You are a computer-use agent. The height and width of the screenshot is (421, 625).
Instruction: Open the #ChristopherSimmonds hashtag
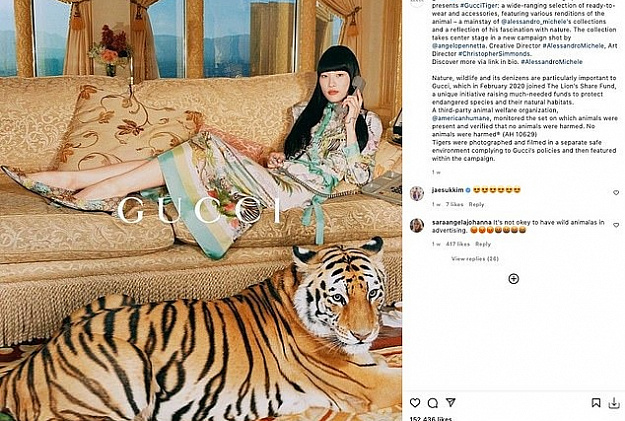click(x=494, y=54)
